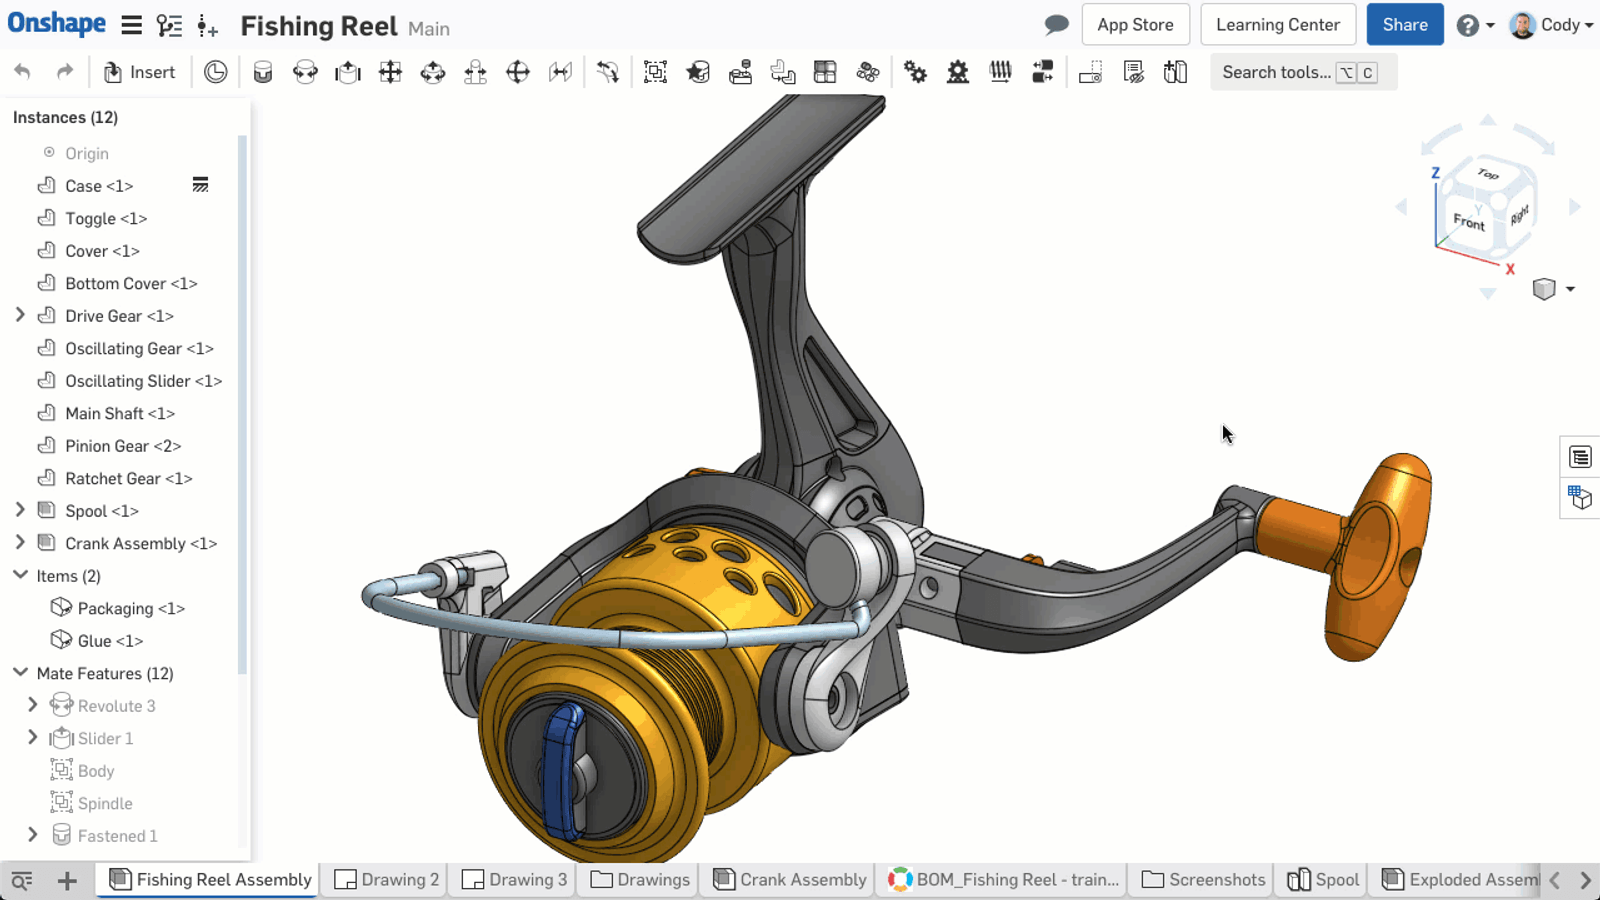Switch to the Crank Assembly tab
This screenshot has width=1600, height=900.
click(789, 879)
